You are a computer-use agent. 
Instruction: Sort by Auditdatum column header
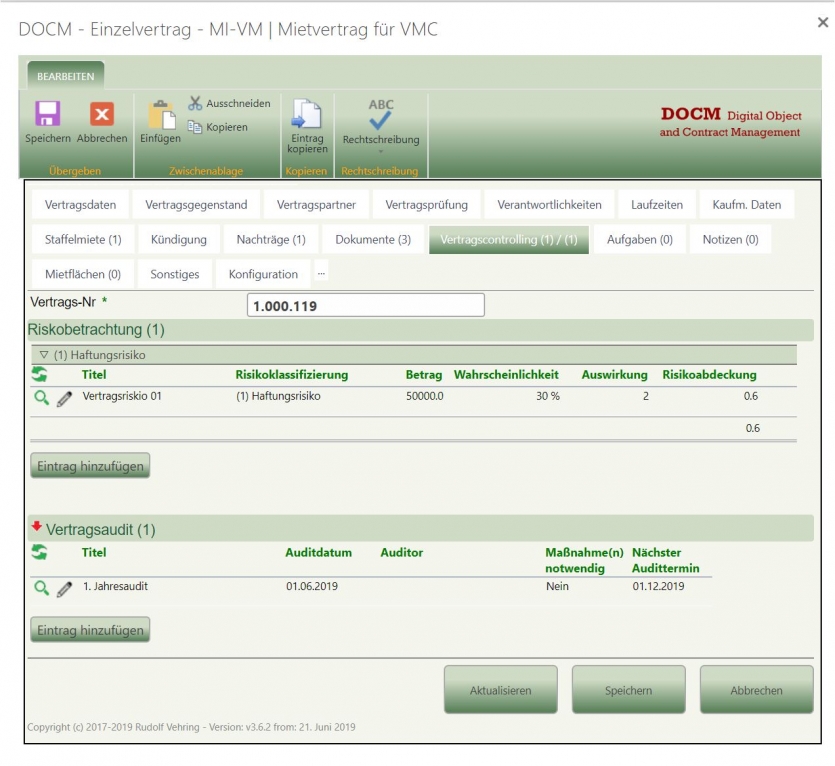click(318, 552)
